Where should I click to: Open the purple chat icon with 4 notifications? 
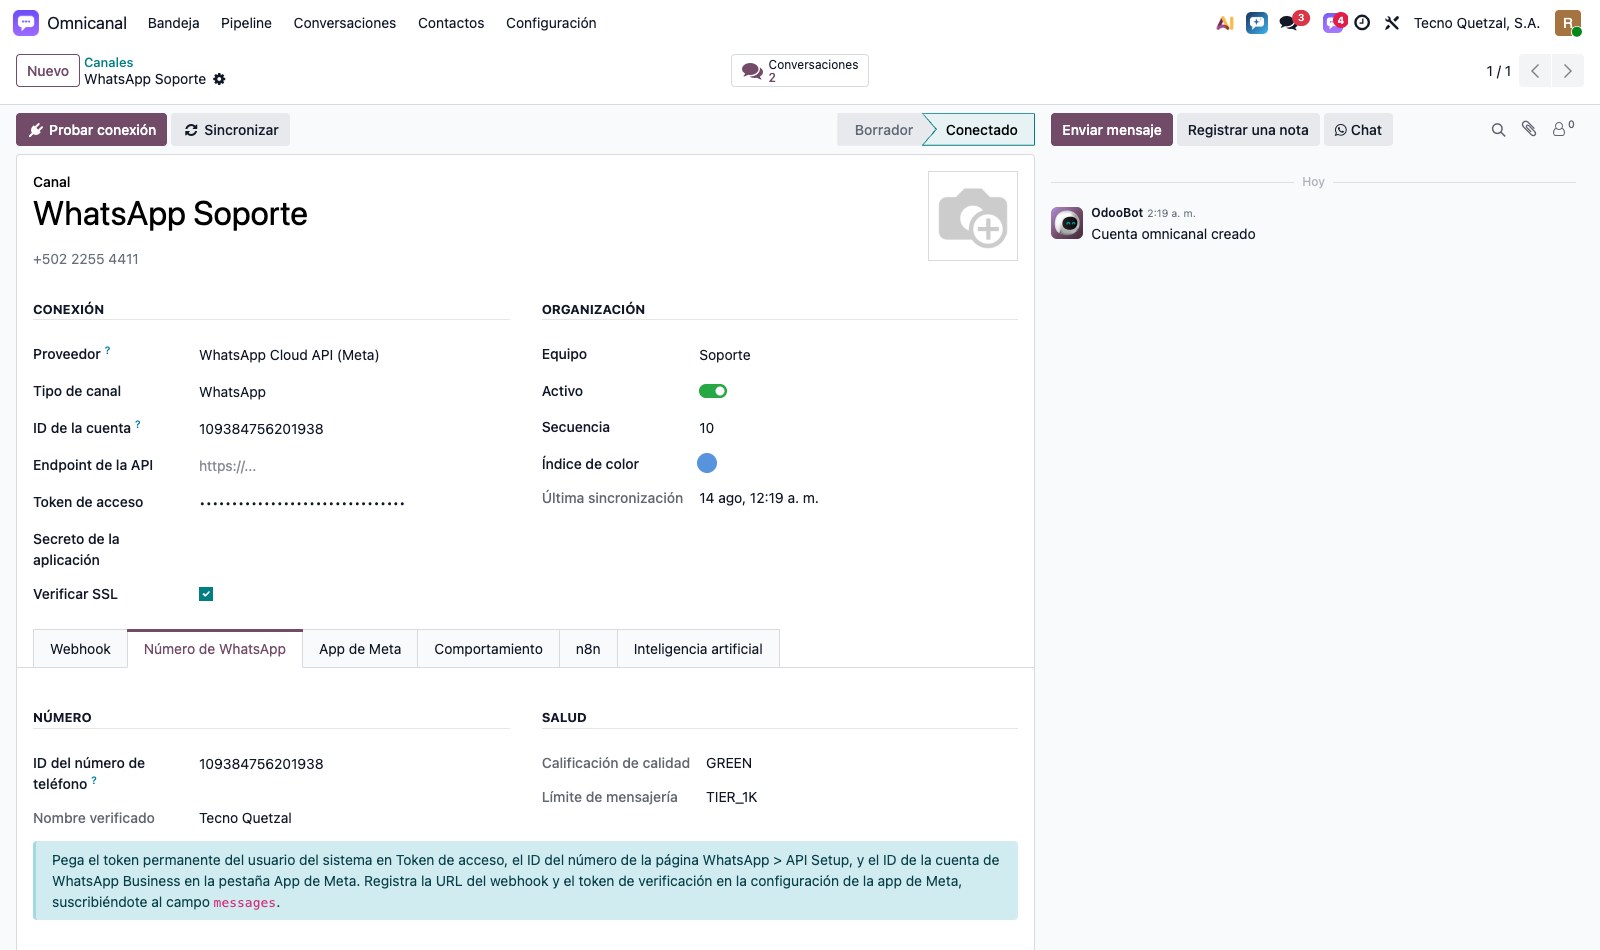coord(1334,22)
